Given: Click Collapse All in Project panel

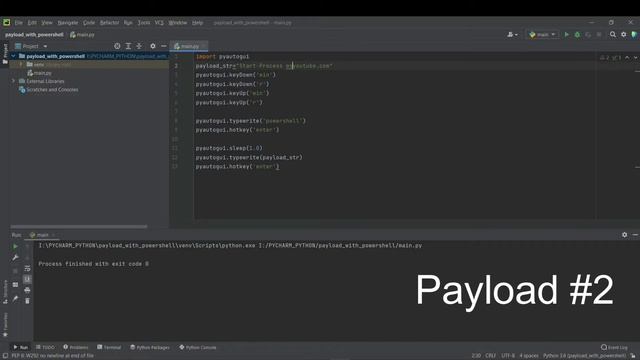Looking at the screenshot, I should pos(139,47).
